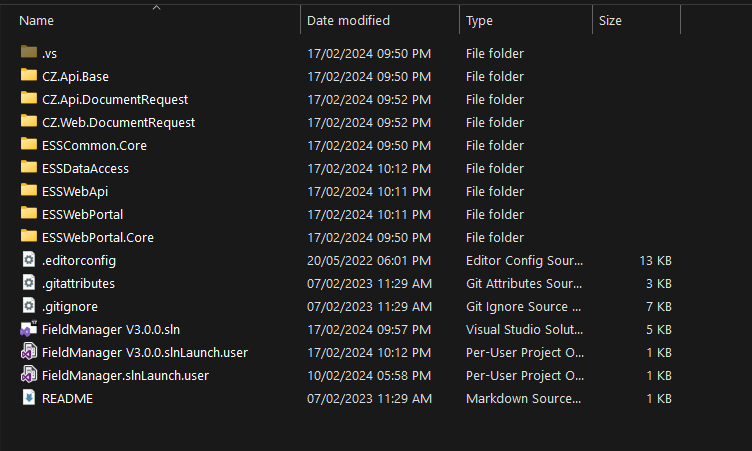Select the CZ.Api.DocumentRequest folder name
This screenshot has width=752, height=451.
coord(115,100)
